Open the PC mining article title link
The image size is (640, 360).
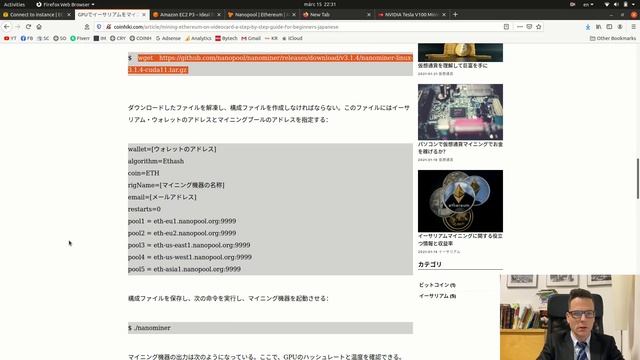tap(460, 148)
